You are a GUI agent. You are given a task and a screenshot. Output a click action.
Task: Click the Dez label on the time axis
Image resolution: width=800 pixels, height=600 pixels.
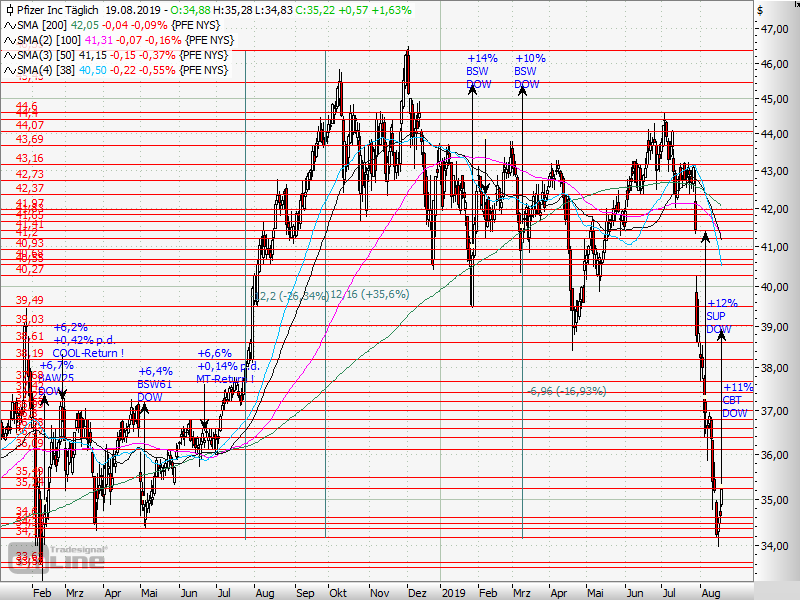coord(417,593)
